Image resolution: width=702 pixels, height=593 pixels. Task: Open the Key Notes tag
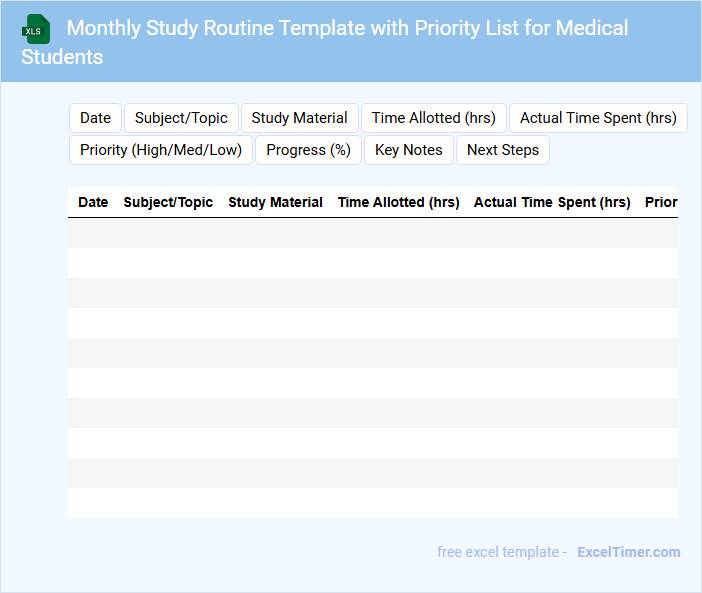click(408, 150)
